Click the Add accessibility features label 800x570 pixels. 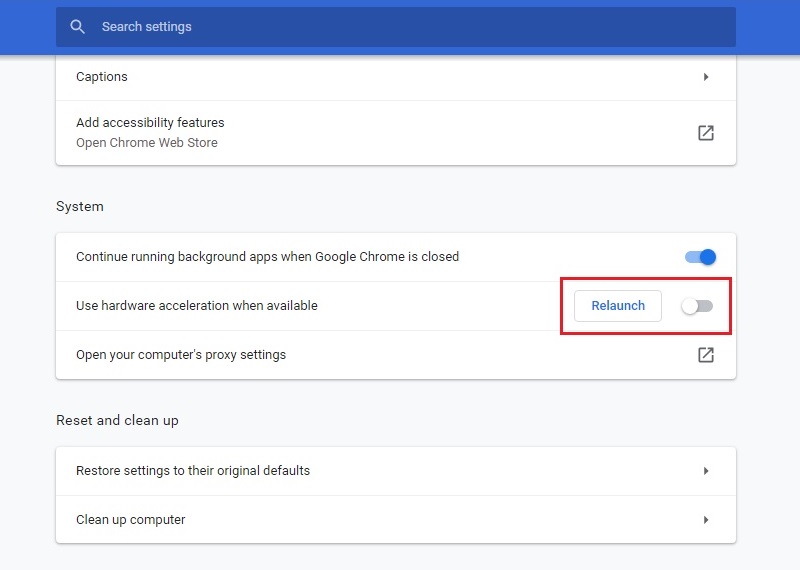(x=150, y=122)
